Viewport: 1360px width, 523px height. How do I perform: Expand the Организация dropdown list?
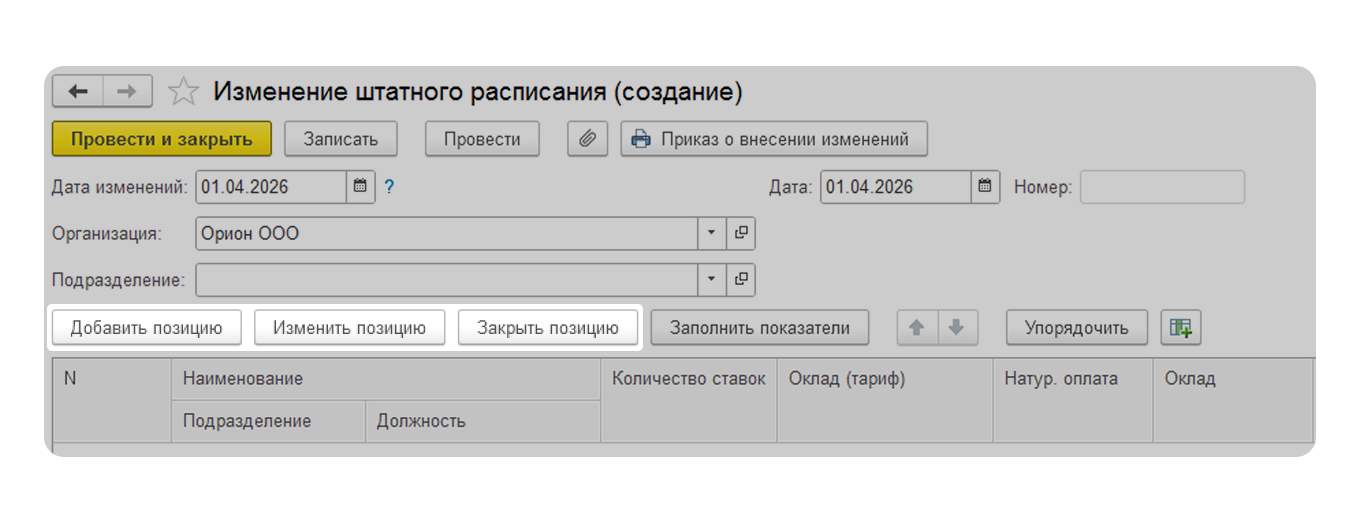point(712,233)
